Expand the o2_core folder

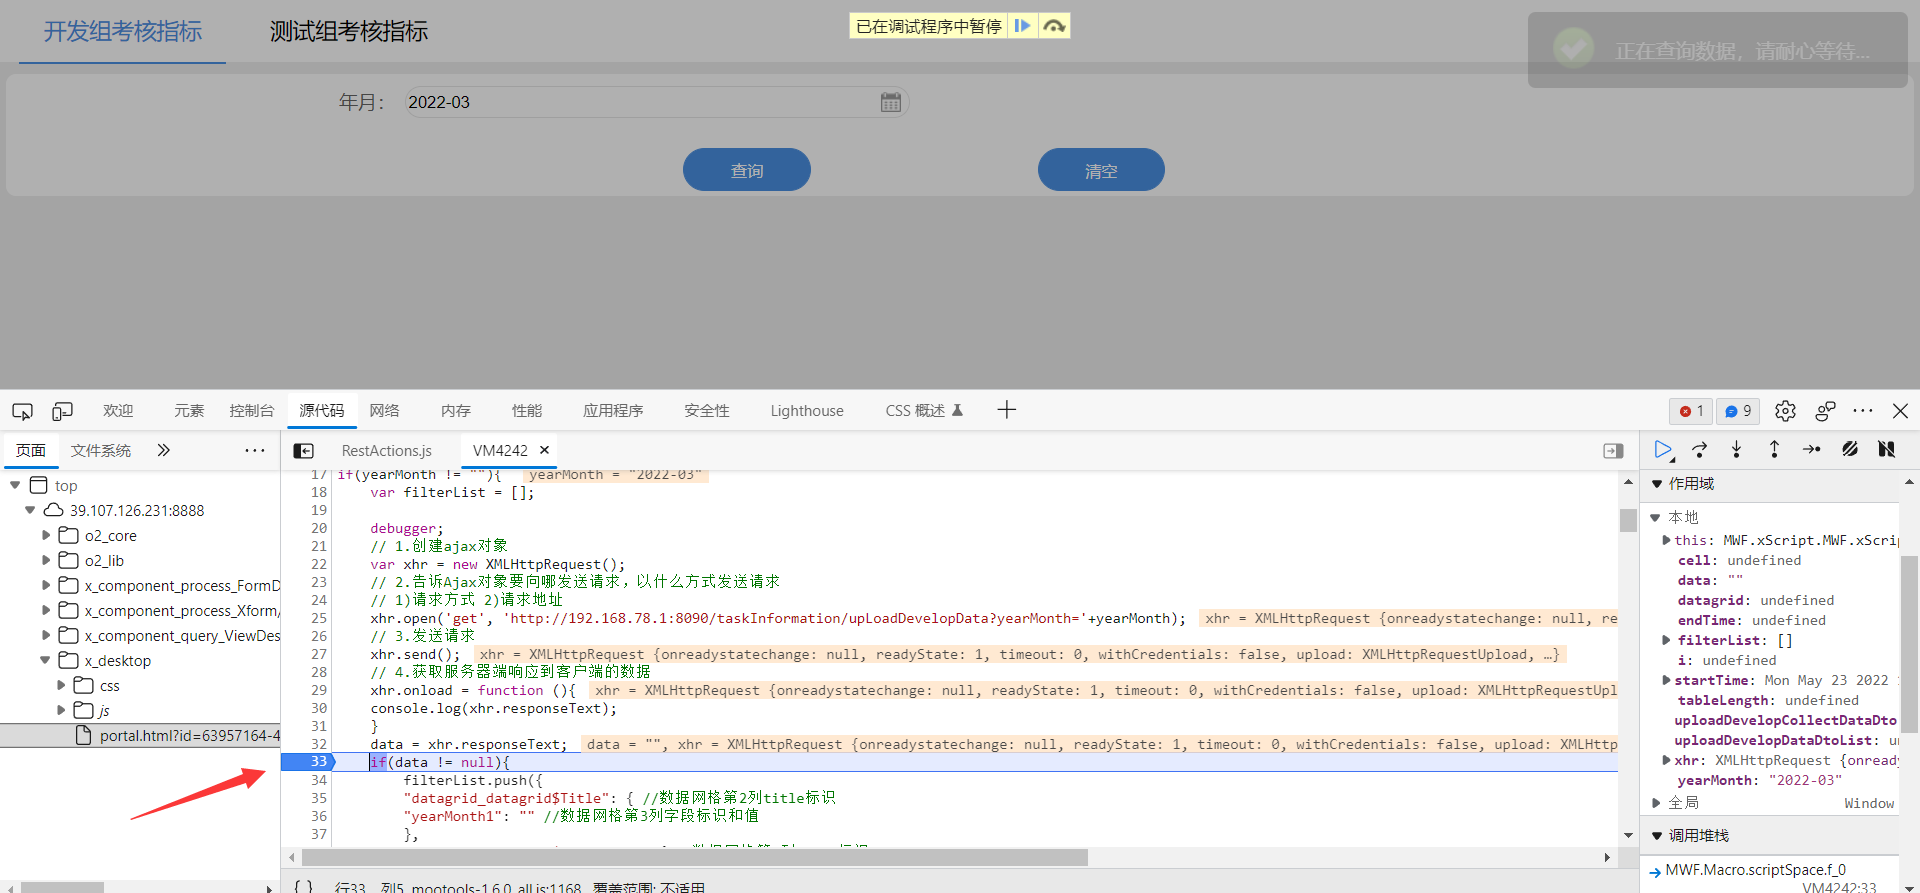(x=46, y=536)
